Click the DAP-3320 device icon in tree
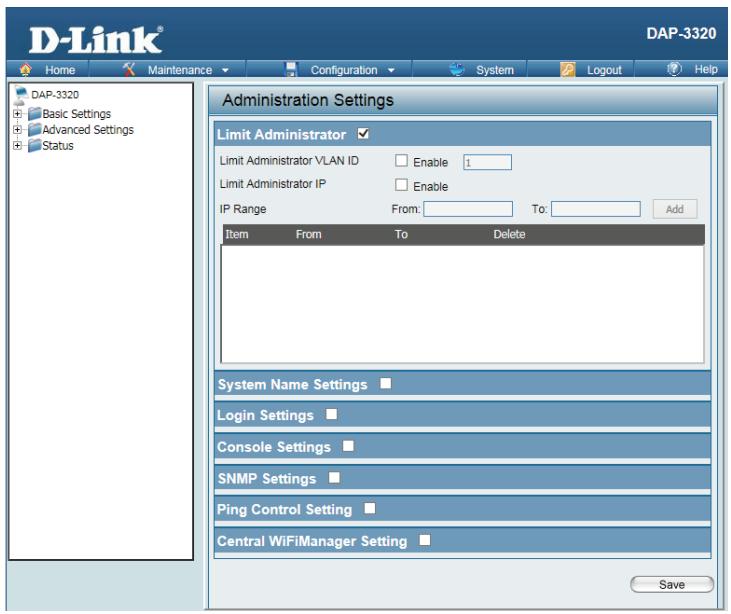Image resolution: width=731 pixels, height=614 pixels. [x=20, y=95]
